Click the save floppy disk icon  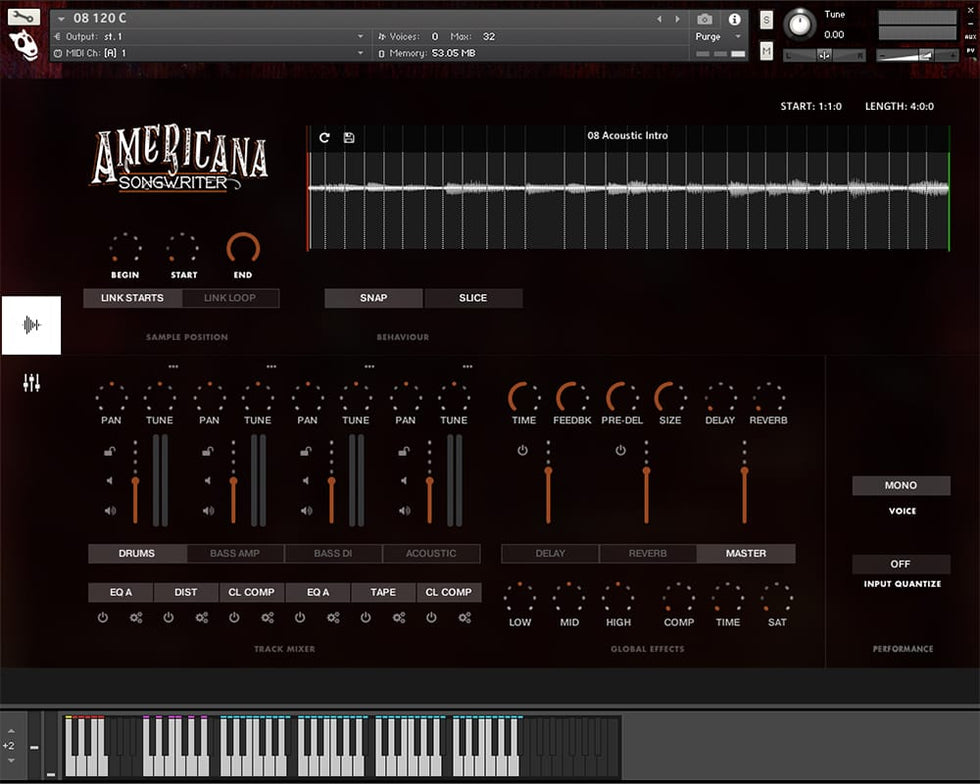coord(349,137)
